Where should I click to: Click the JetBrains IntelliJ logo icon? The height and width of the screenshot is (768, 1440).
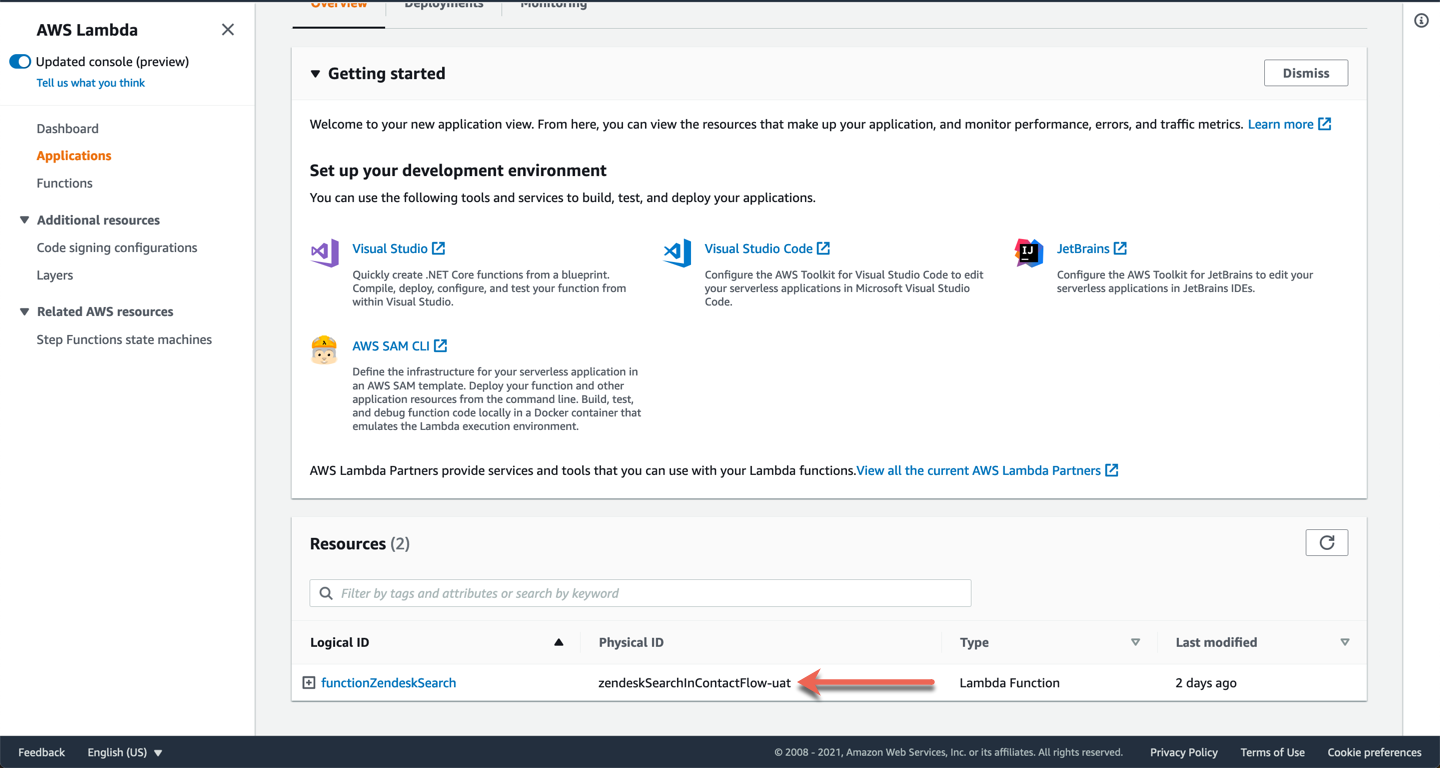pos(1029,253)
